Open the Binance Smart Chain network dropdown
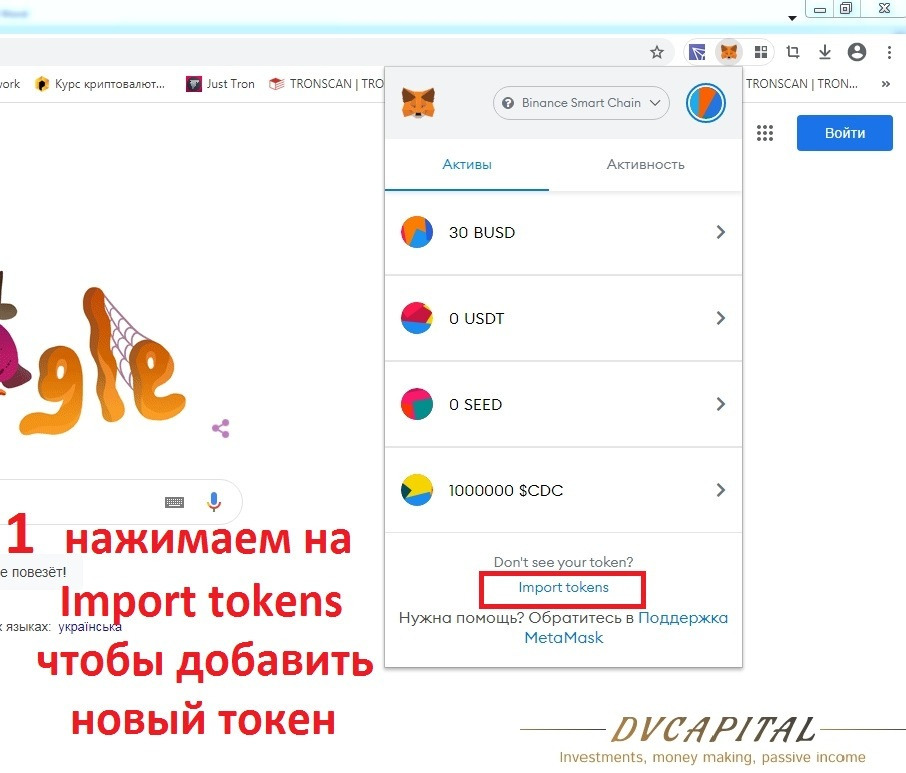This screenshot has width=906, height=773. (x=581, y=103)
